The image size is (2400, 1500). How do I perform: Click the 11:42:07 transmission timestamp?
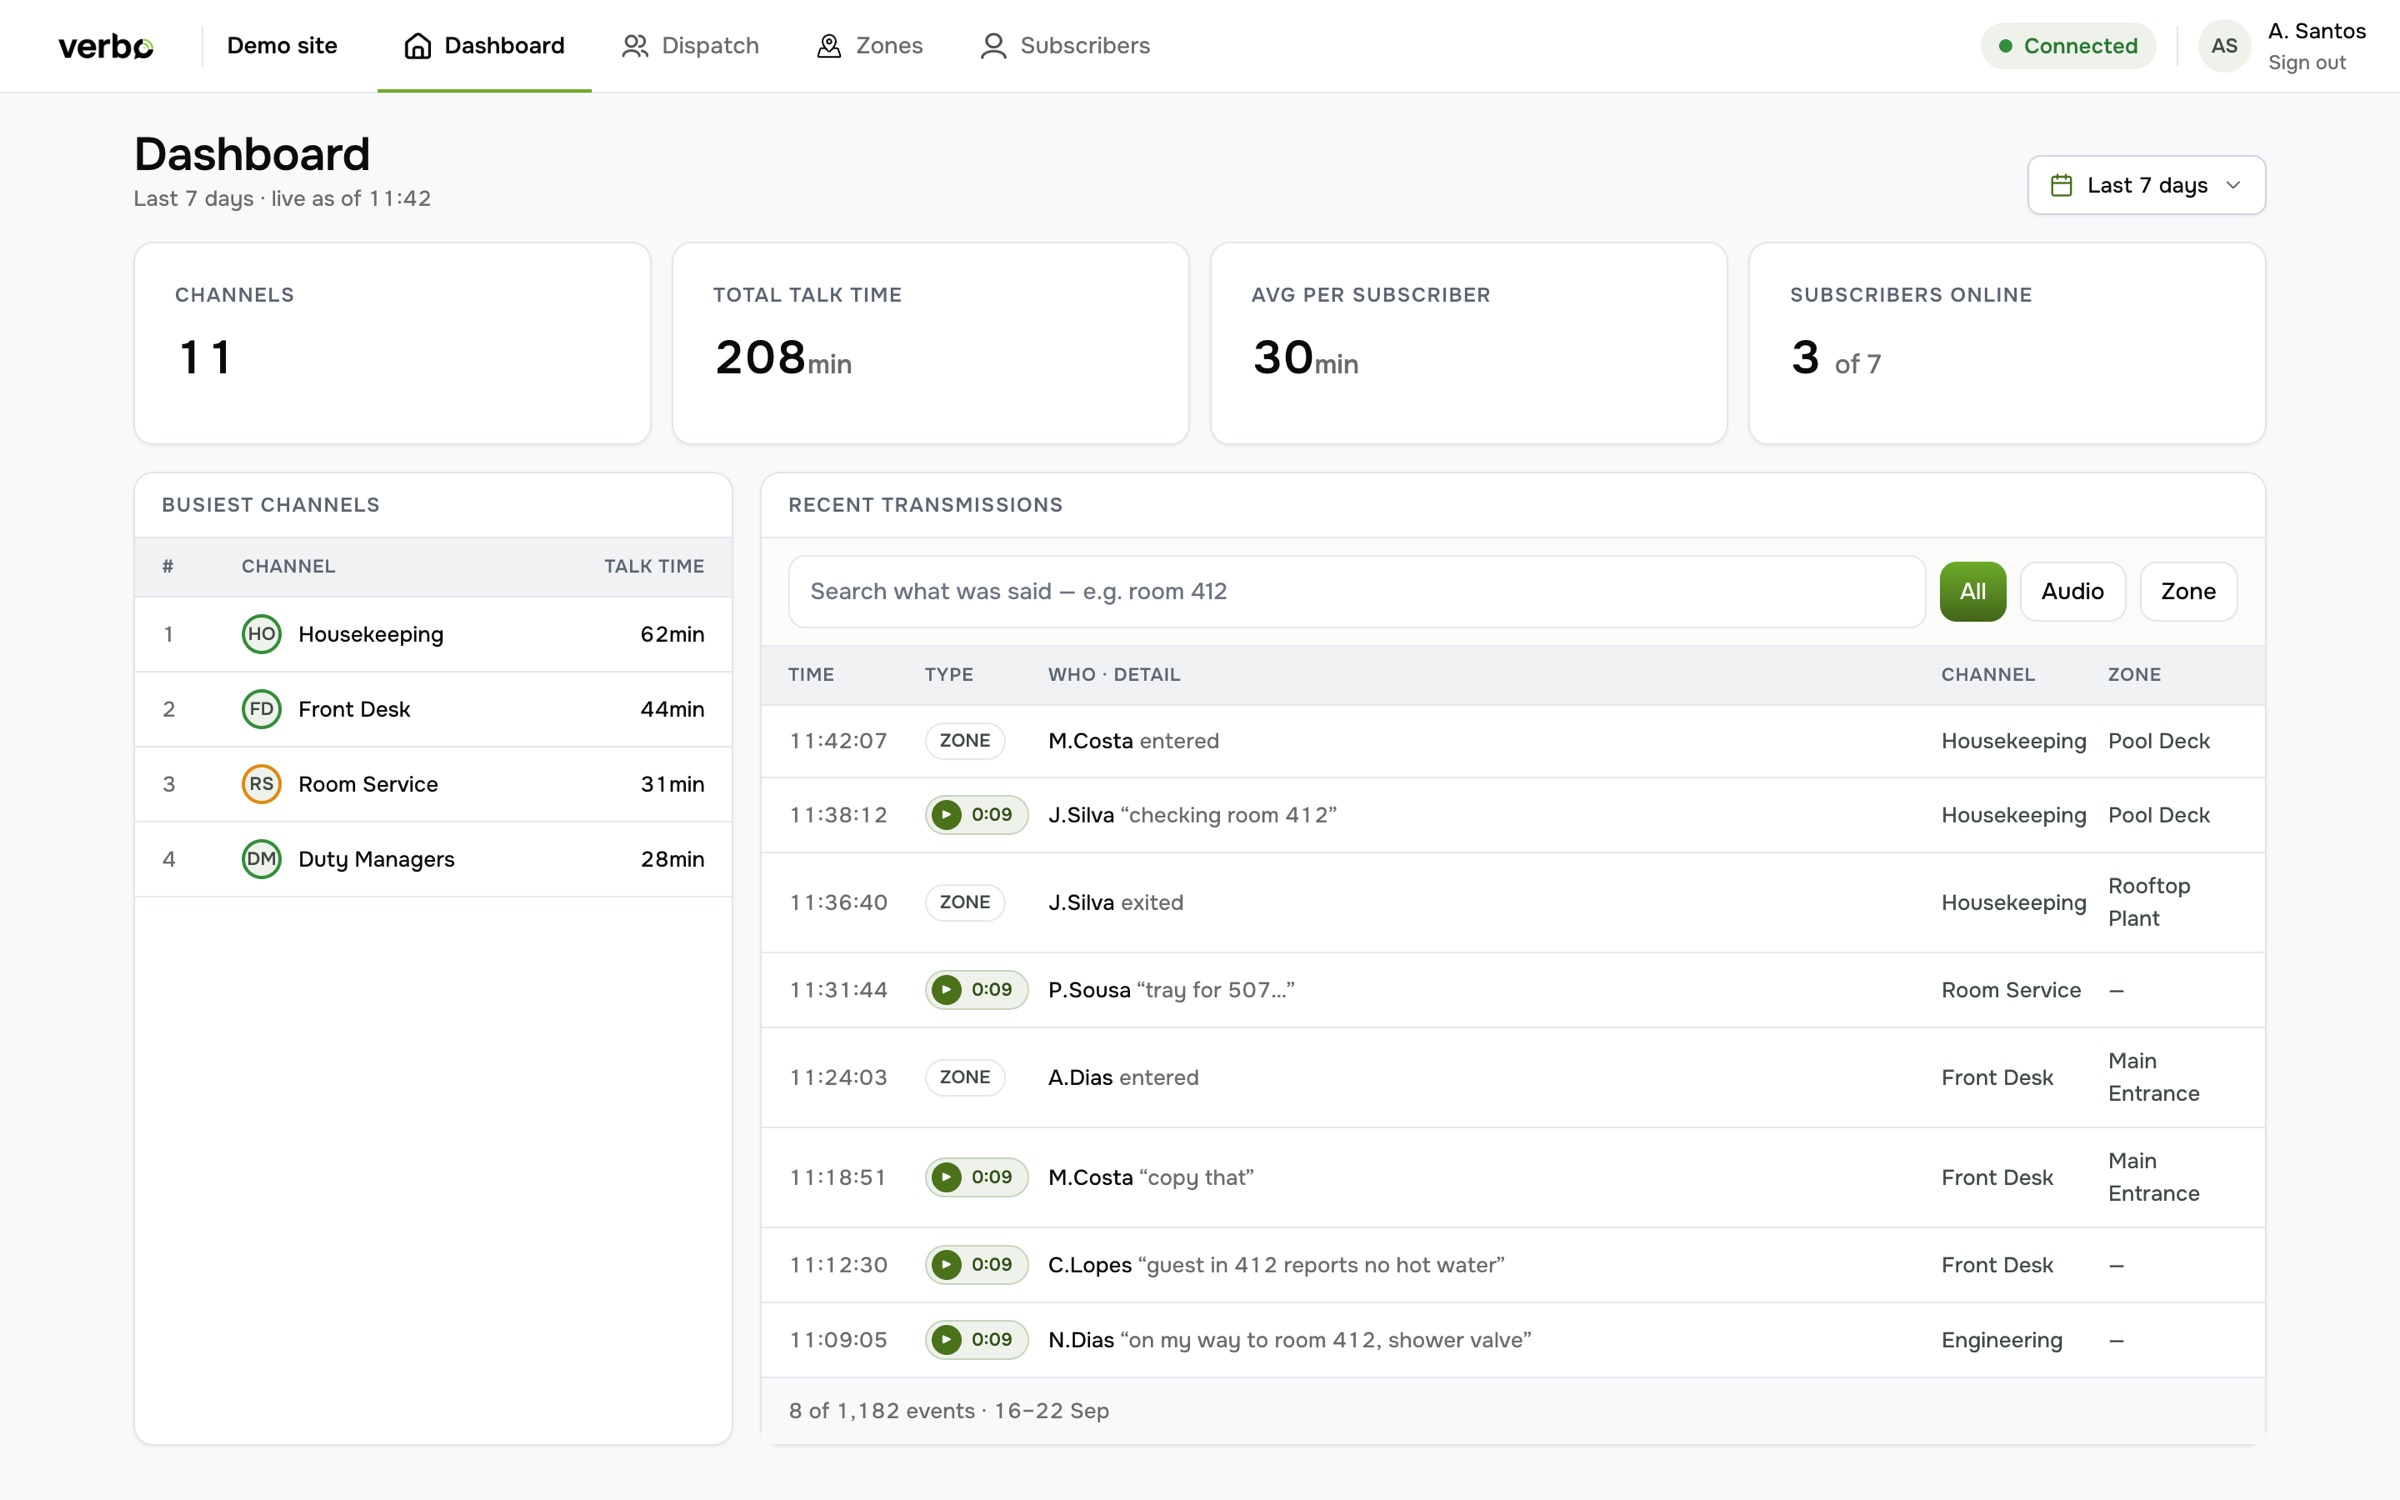838,741
